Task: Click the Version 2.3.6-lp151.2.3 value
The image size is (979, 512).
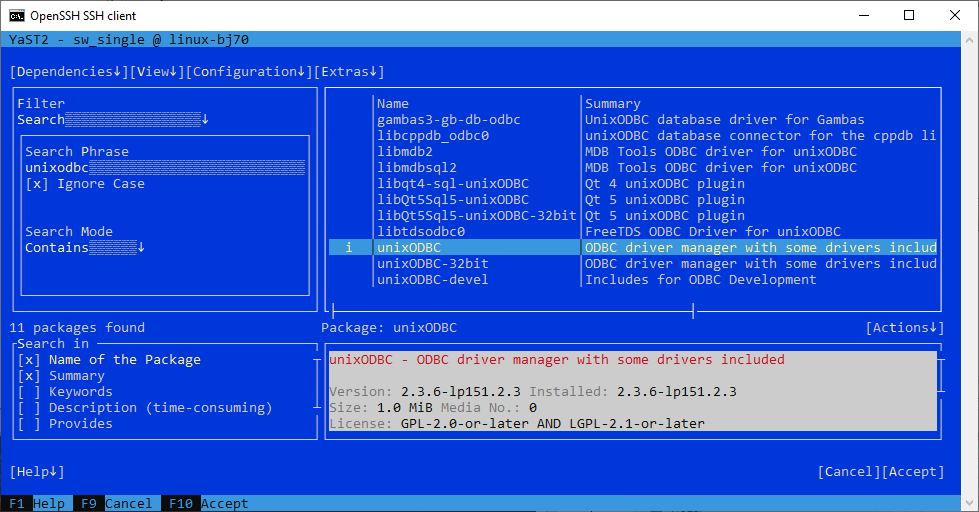Action: click(x=460, y=391)
